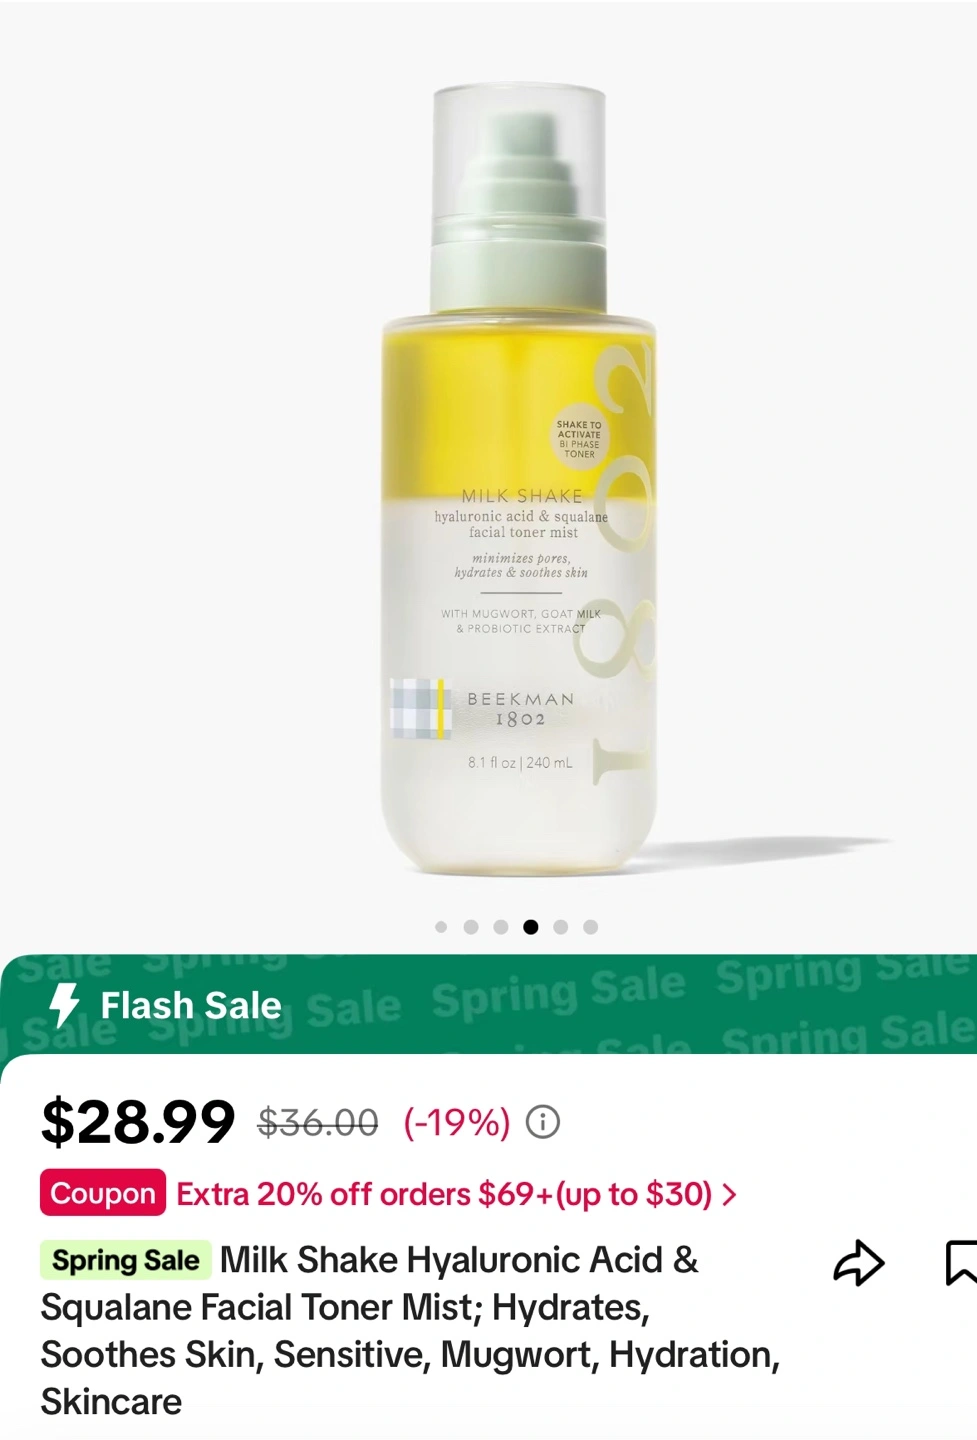
Task: Open the Flash Sale banner
Action: pos(488,1004)
